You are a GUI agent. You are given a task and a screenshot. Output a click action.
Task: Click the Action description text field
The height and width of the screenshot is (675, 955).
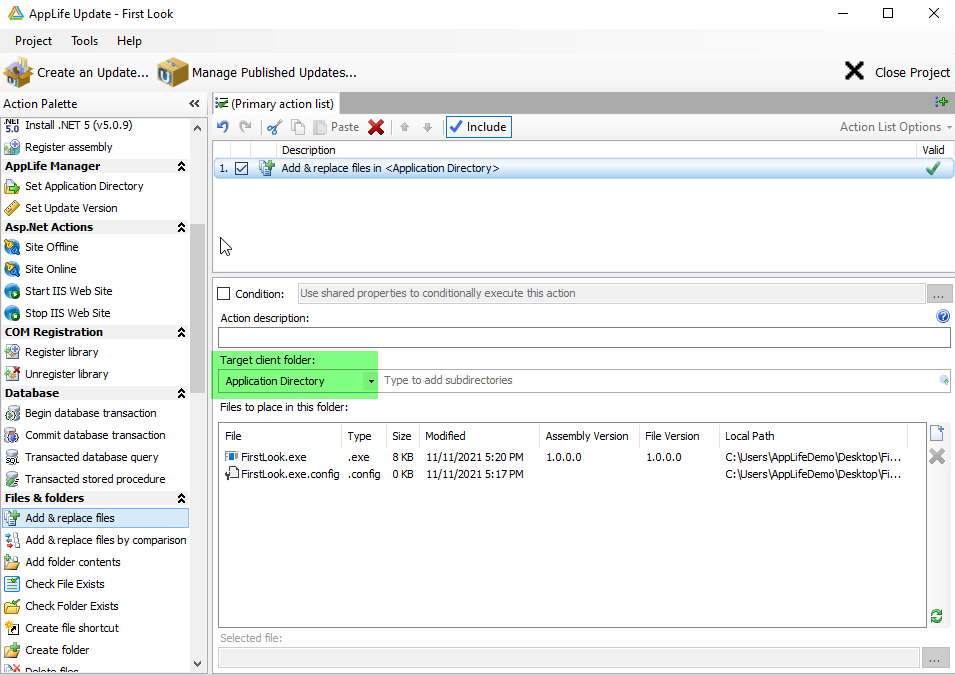pos(584,338)
